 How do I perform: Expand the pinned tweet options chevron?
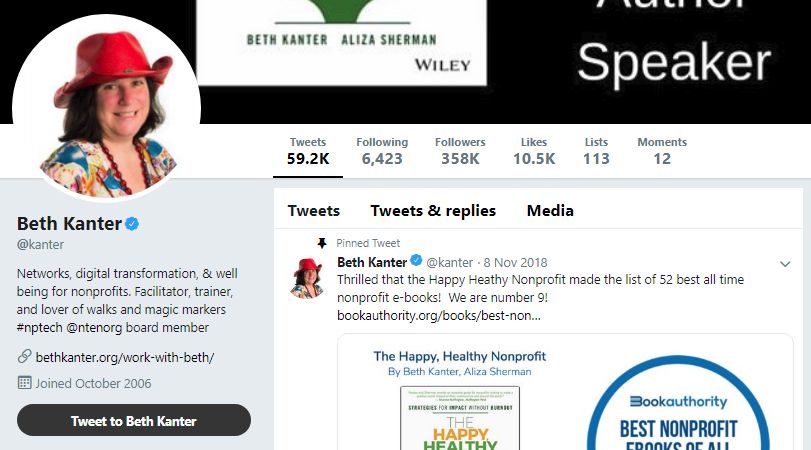click(785, 264)
